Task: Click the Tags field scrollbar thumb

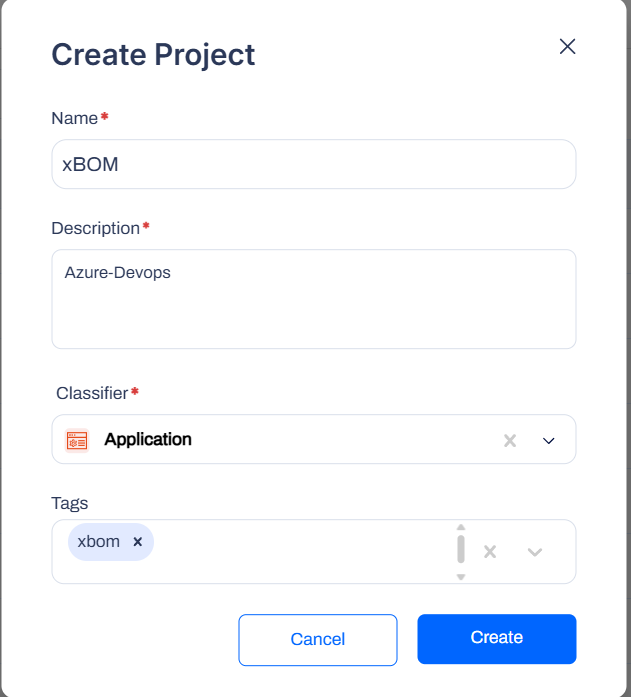Action: click(461, 549)
